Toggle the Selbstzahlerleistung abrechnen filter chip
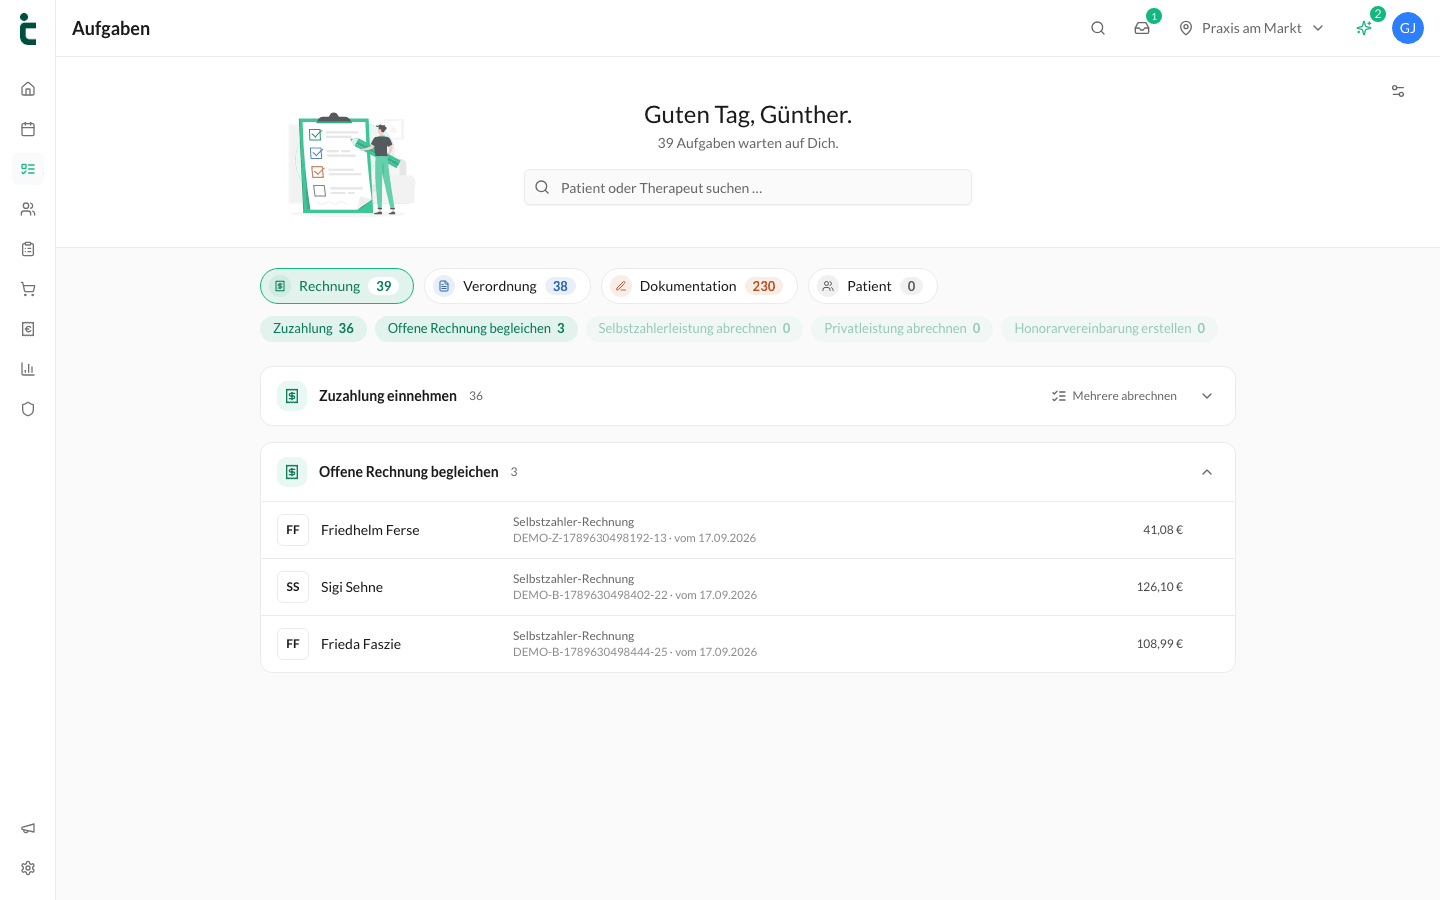Image resolution: width=1440 pixels, height=900 pixels. (x=694, y=328)
